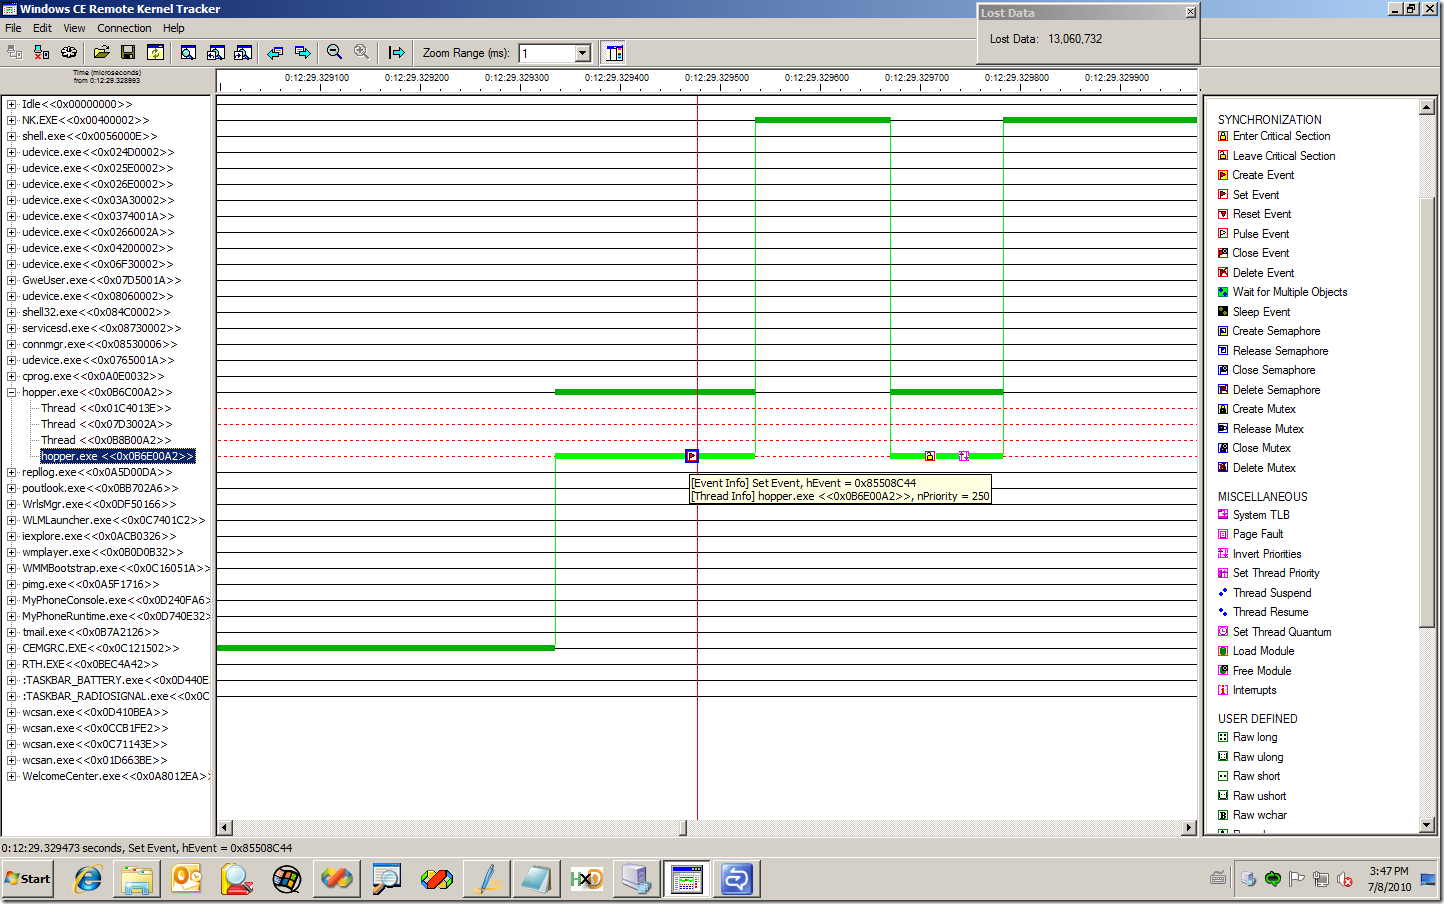Image resolution: width=1444 pixels, height=904 pixels.
Task: Click inside the Zoom Range value field
Action: point(547,53)
